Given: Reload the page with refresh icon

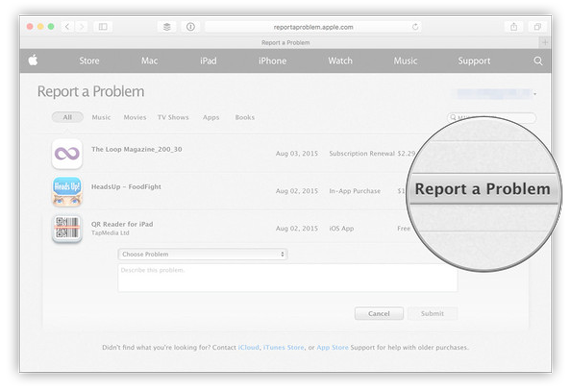Looking at the screenshot, I should tap(415, 27).
